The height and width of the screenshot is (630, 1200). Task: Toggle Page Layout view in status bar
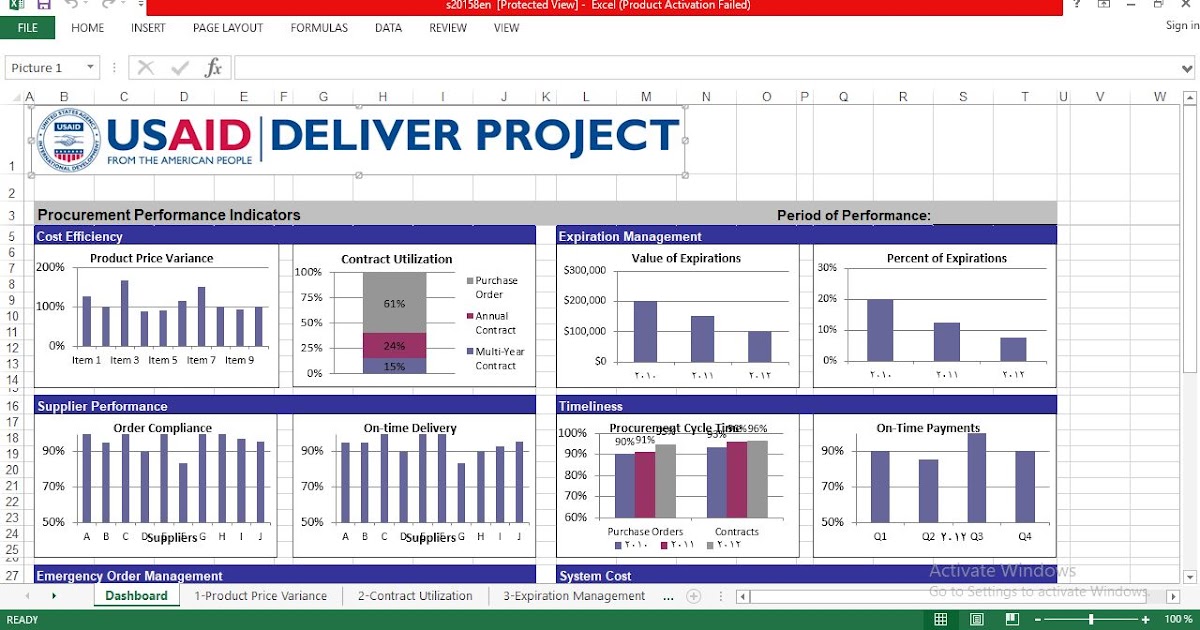coord(976,619)
